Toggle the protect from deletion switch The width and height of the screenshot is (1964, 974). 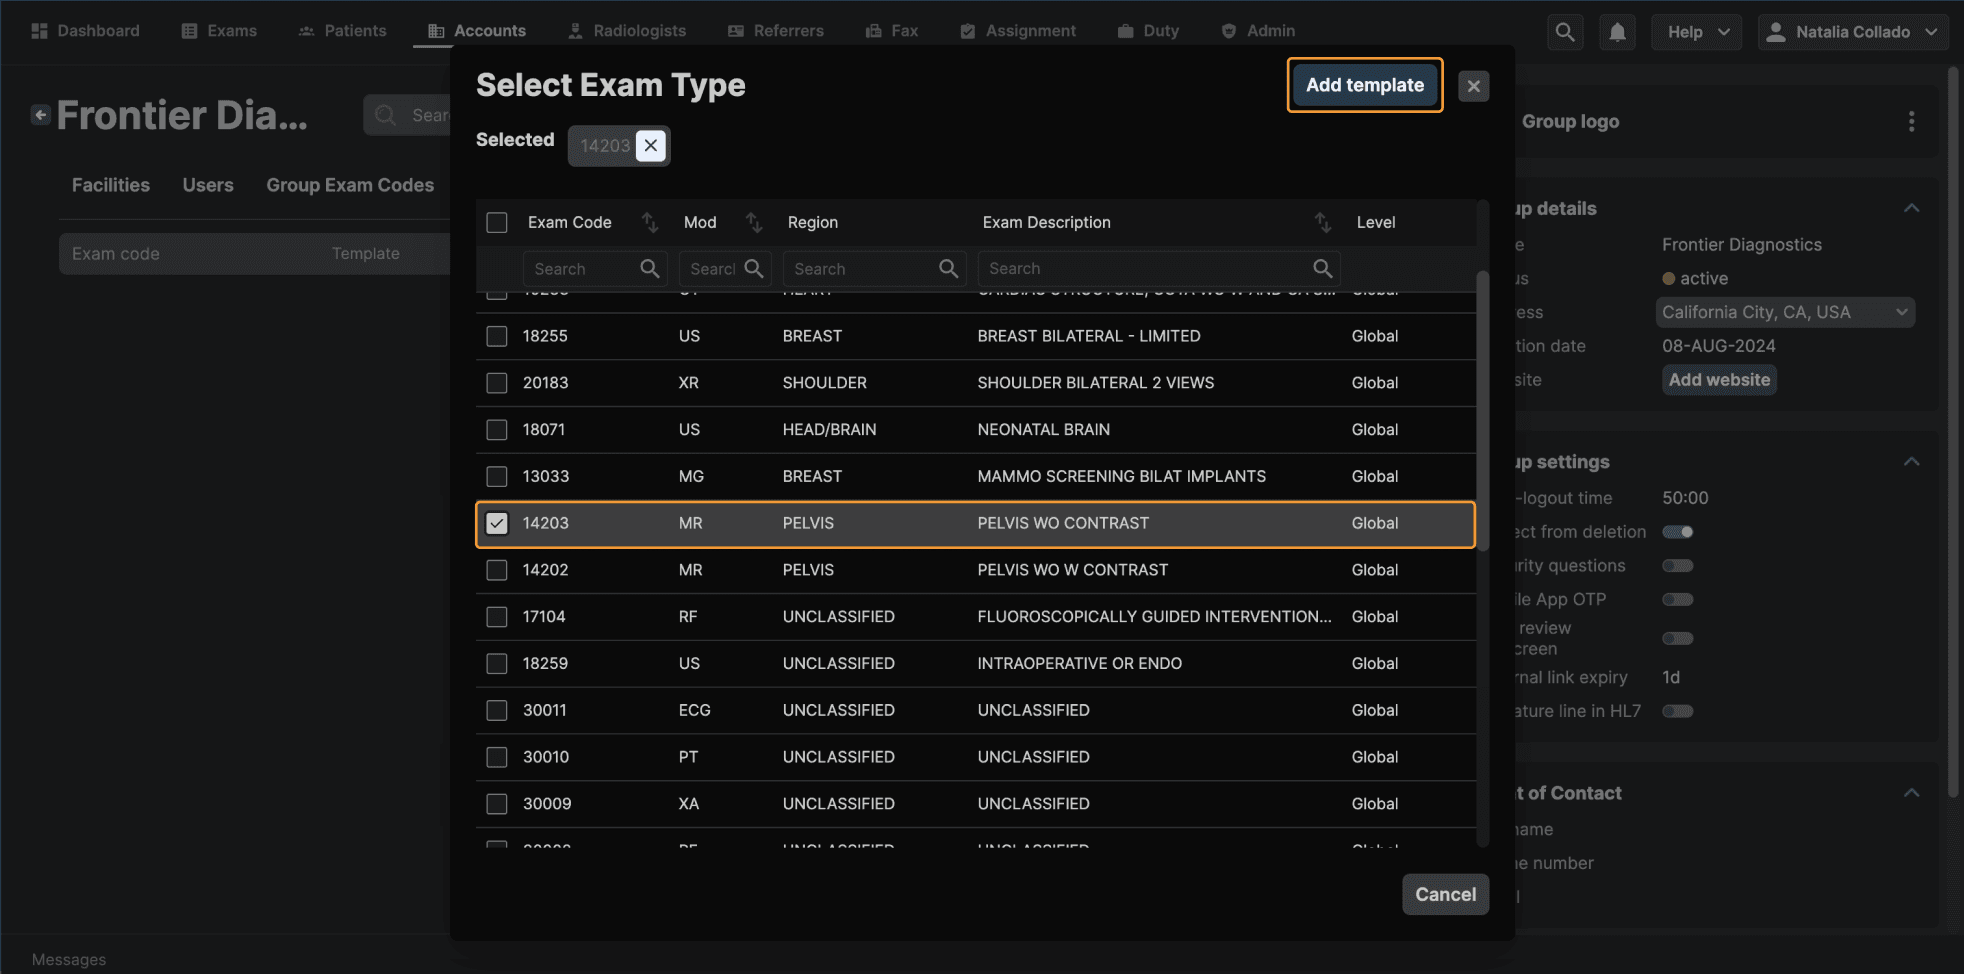(1678, 532)
